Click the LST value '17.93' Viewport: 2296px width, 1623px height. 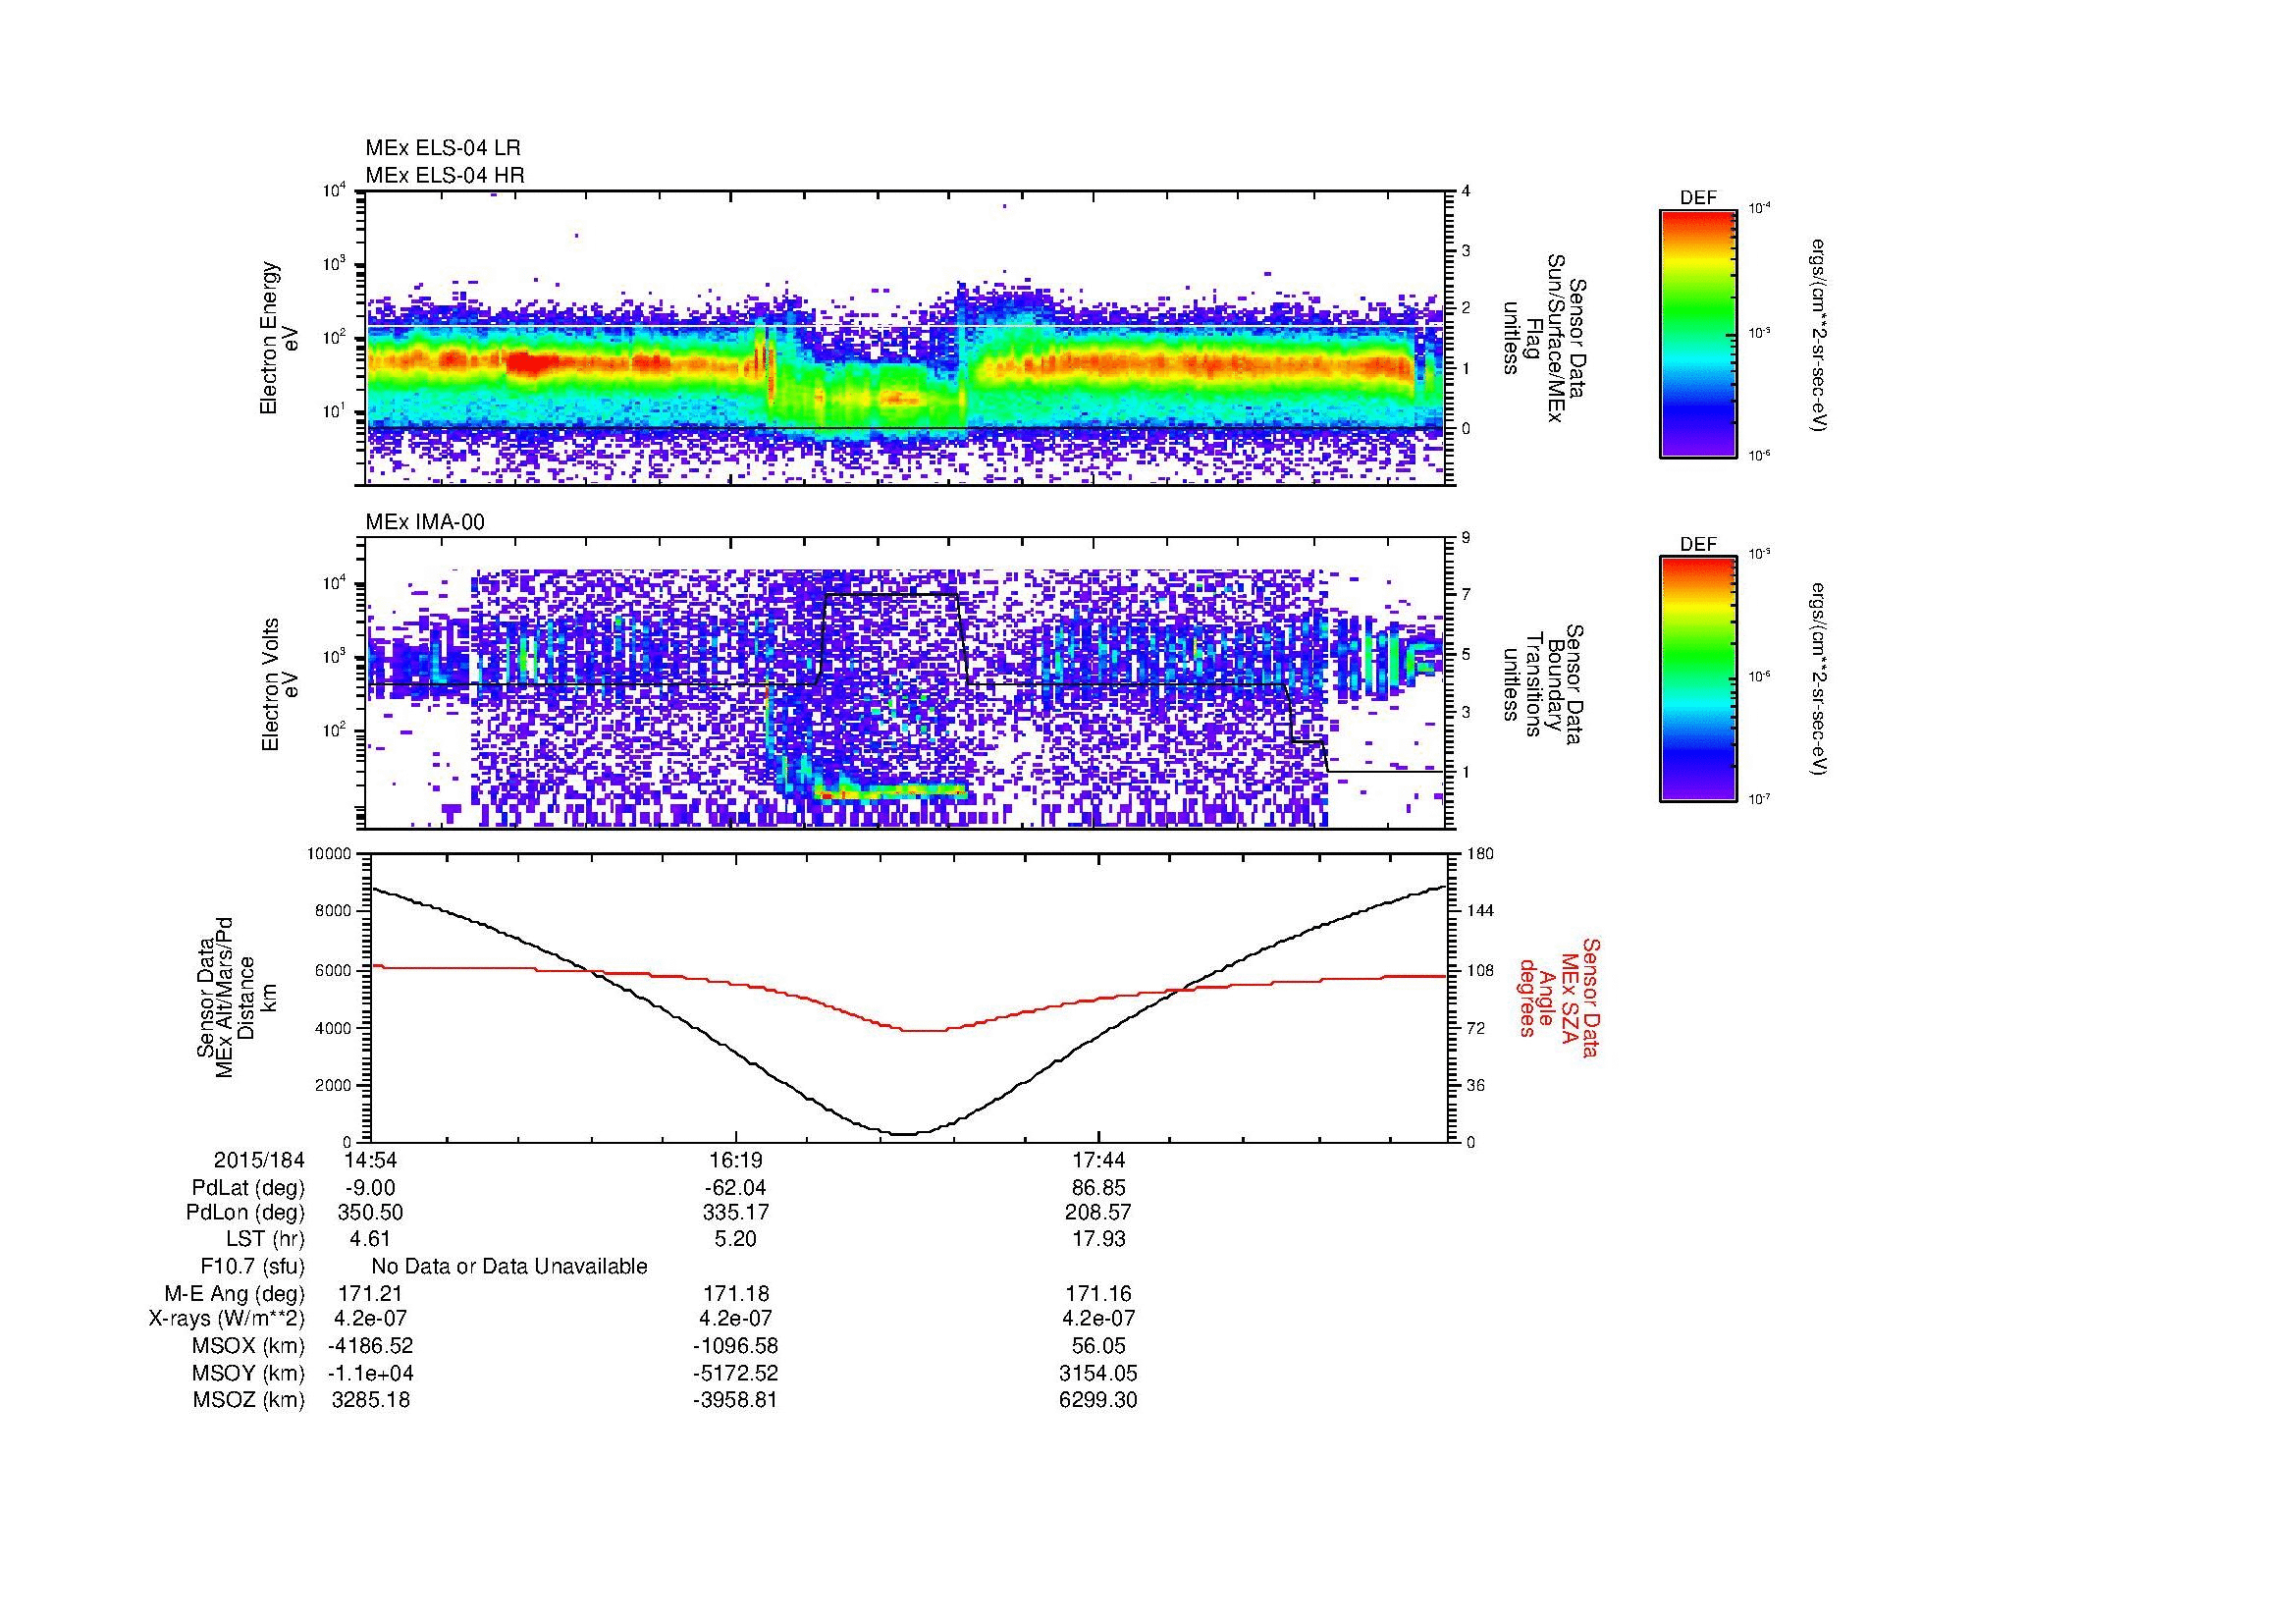(1098, 1240)
